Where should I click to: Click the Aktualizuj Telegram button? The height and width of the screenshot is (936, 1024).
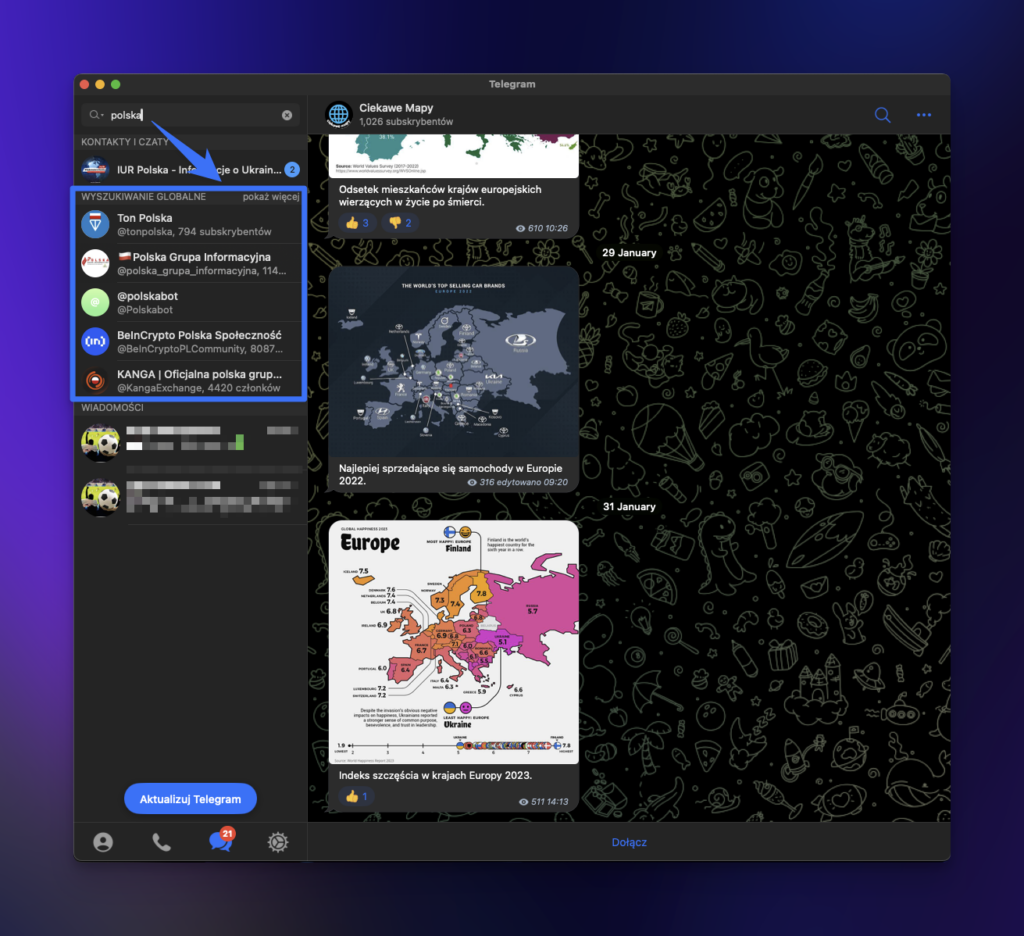(190, 799)
